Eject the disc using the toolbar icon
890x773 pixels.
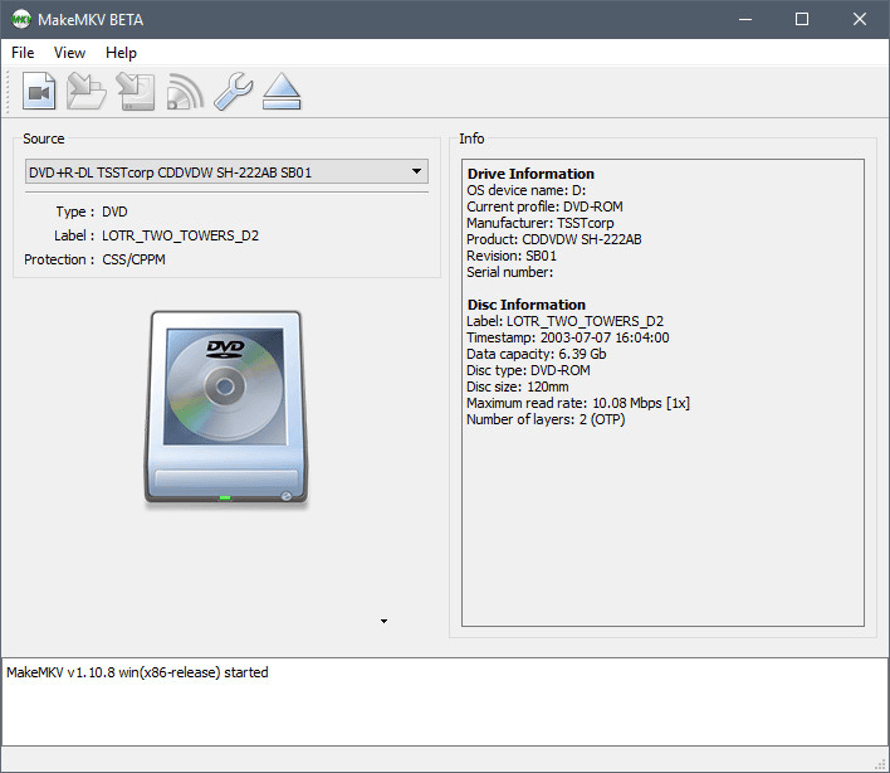point(281,92)
